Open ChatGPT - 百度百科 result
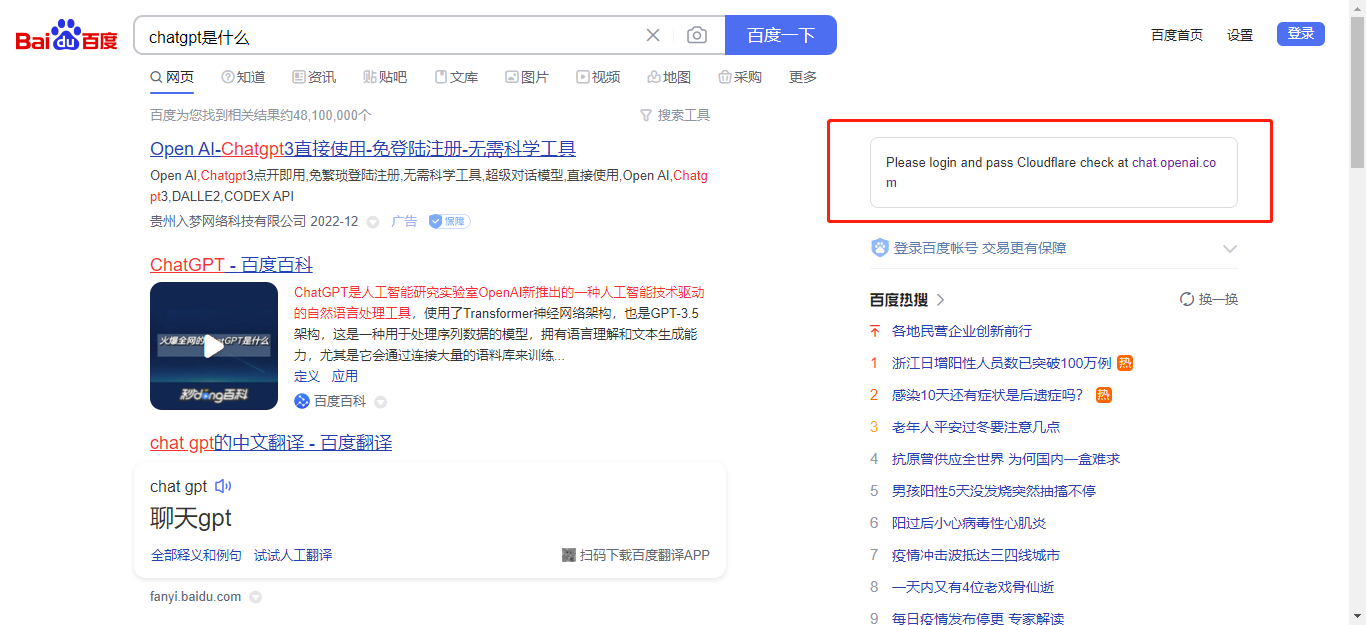The height and width of the screenshot is (625, 1366). pyautogui.click(x=231, y=265)
